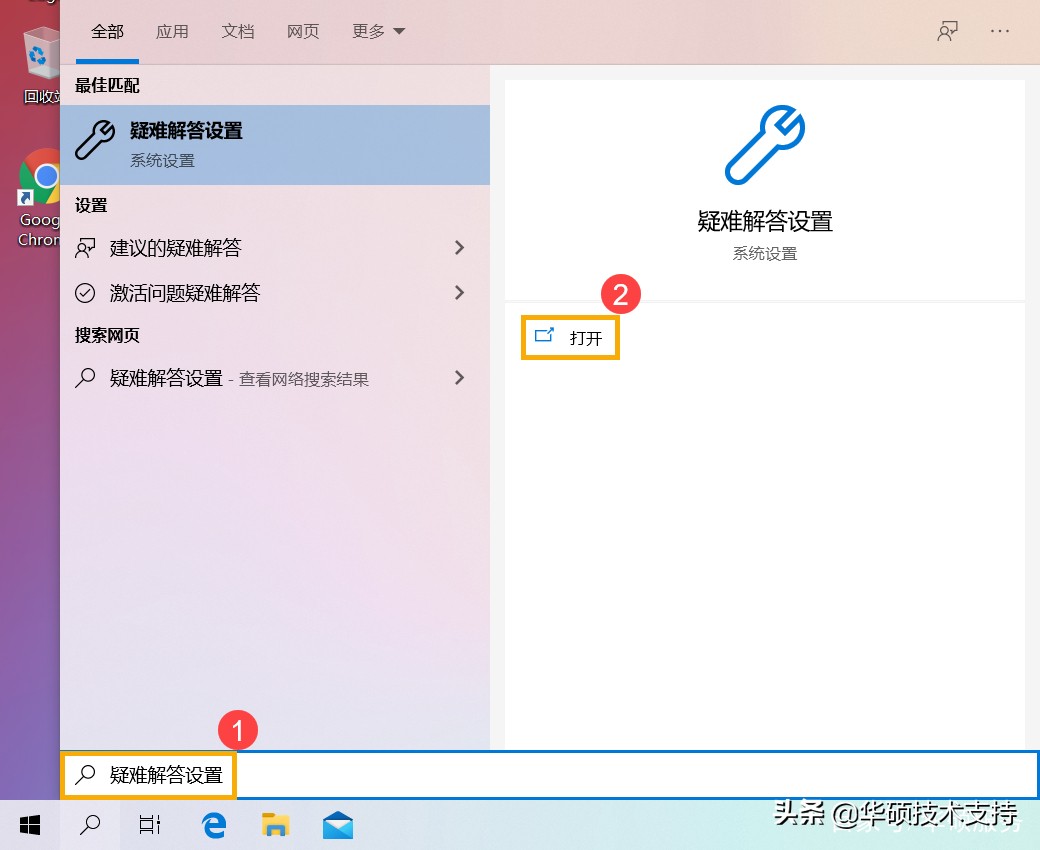Viewport: 1040px width, 850px height.
Task: Click the sign-in person icon at top right
Action: click(x=946, y=31)
